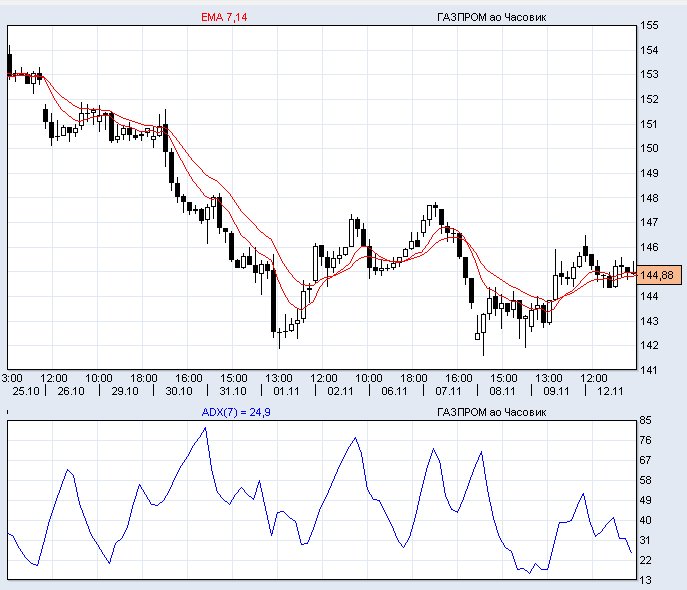
Task: Click the EMA 7,14 indicator label
Action: [x=224, y=18]
